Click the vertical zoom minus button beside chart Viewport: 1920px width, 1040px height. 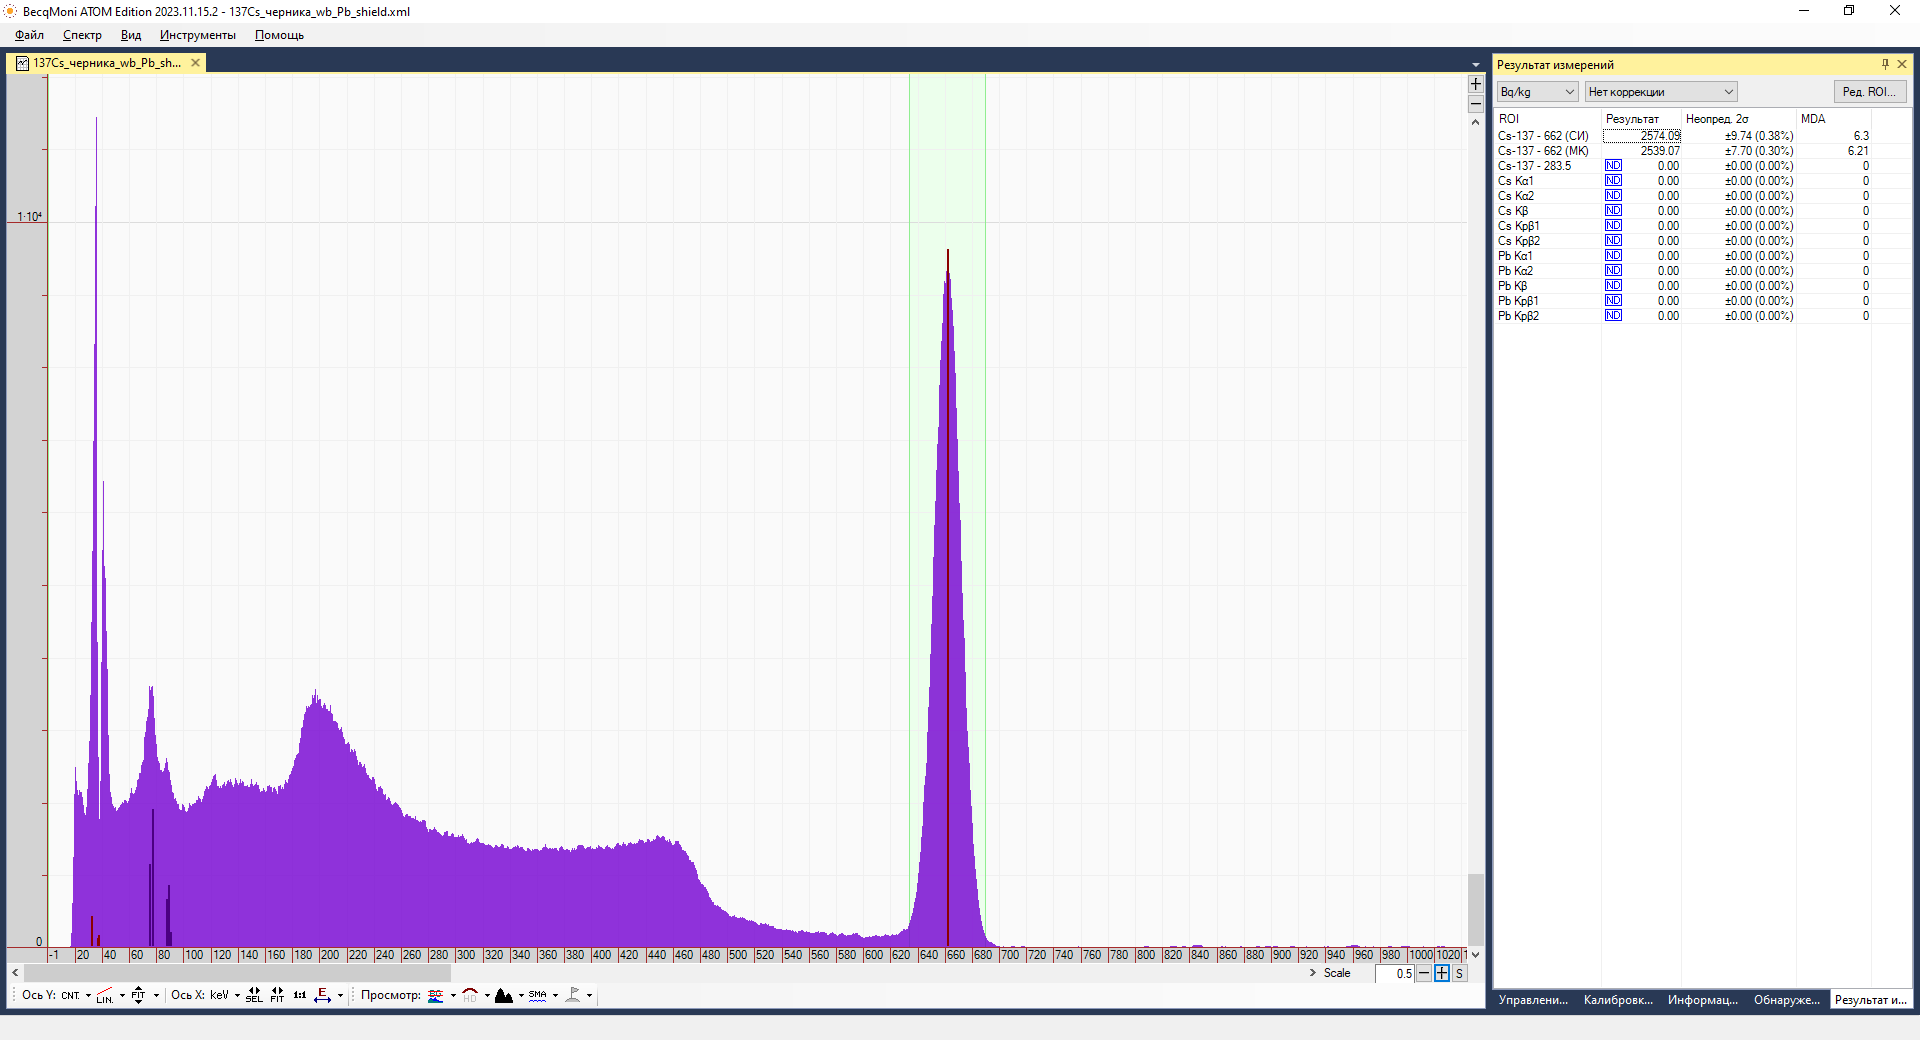1476,104
